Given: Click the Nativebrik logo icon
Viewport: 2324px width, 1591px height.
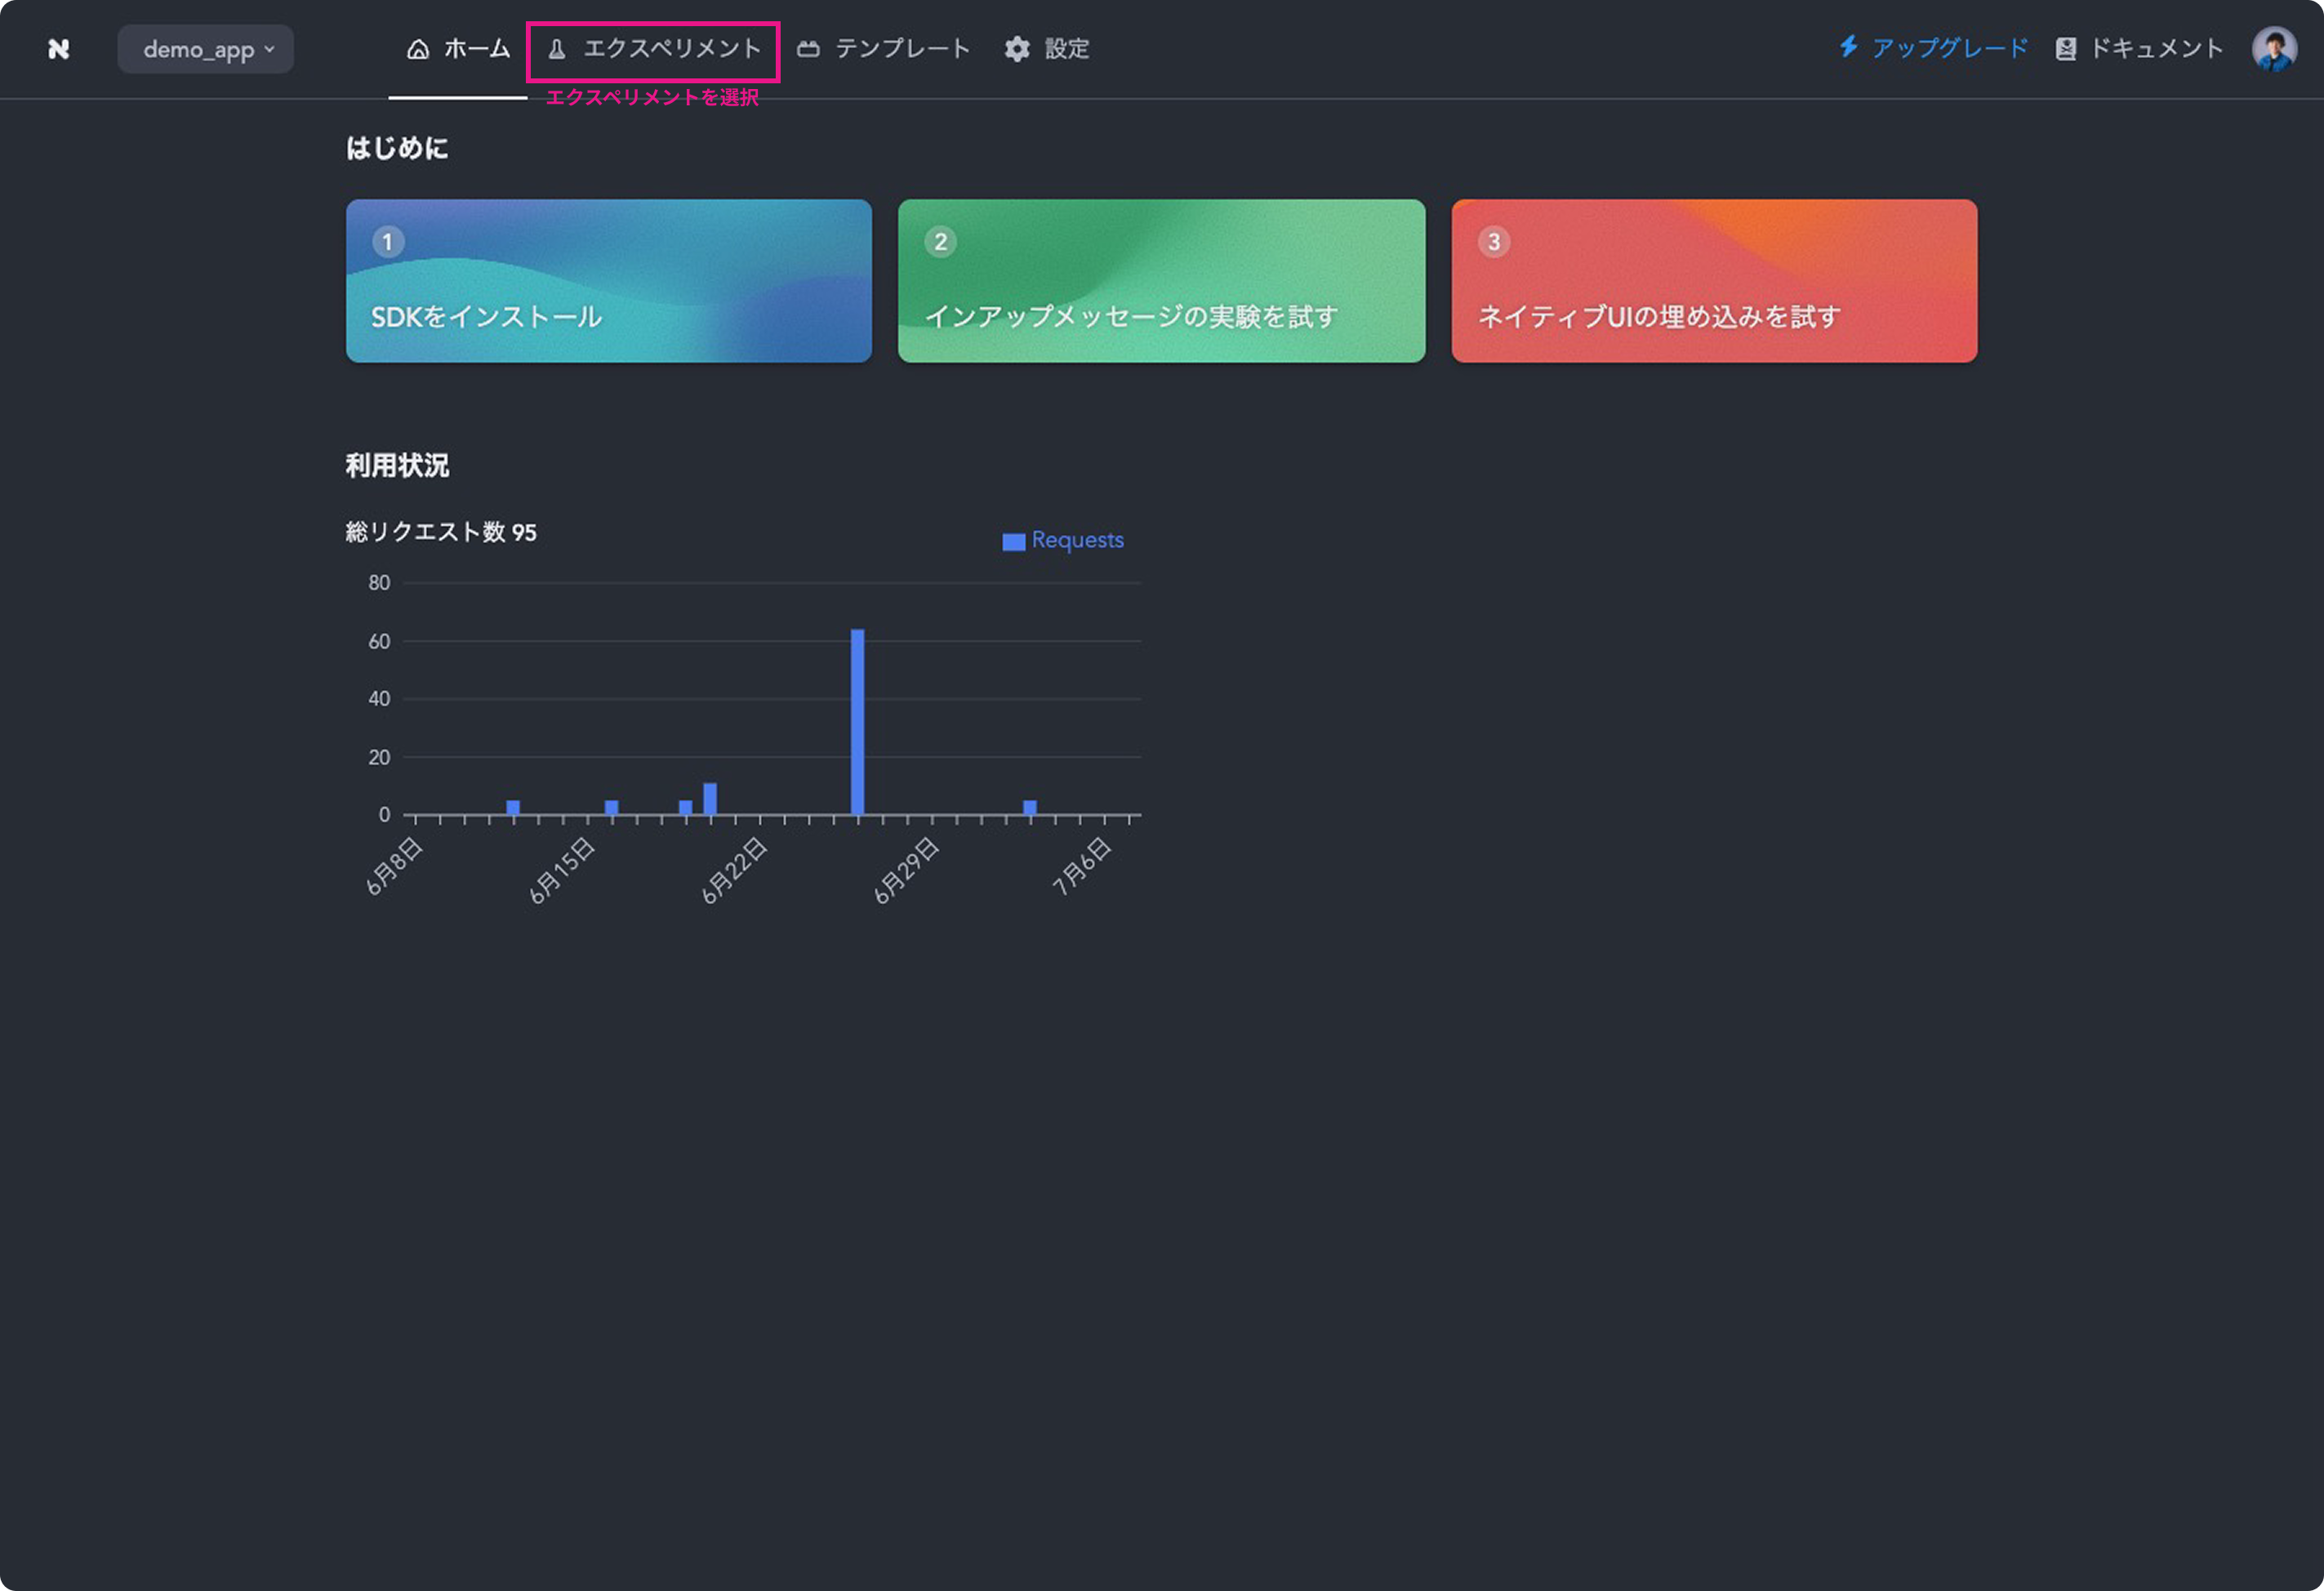Looking at the screenshot, I should 59,49.
